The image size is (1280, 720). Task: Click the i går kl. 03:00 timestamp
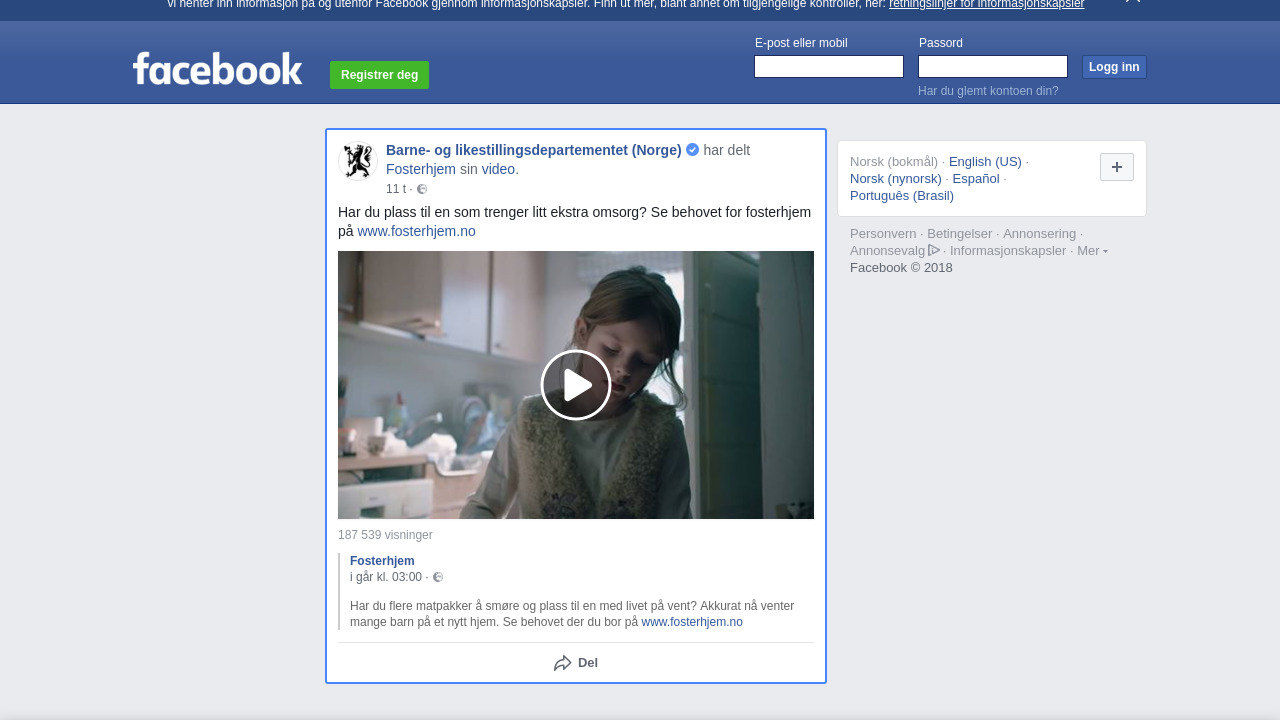coord(386,577)
